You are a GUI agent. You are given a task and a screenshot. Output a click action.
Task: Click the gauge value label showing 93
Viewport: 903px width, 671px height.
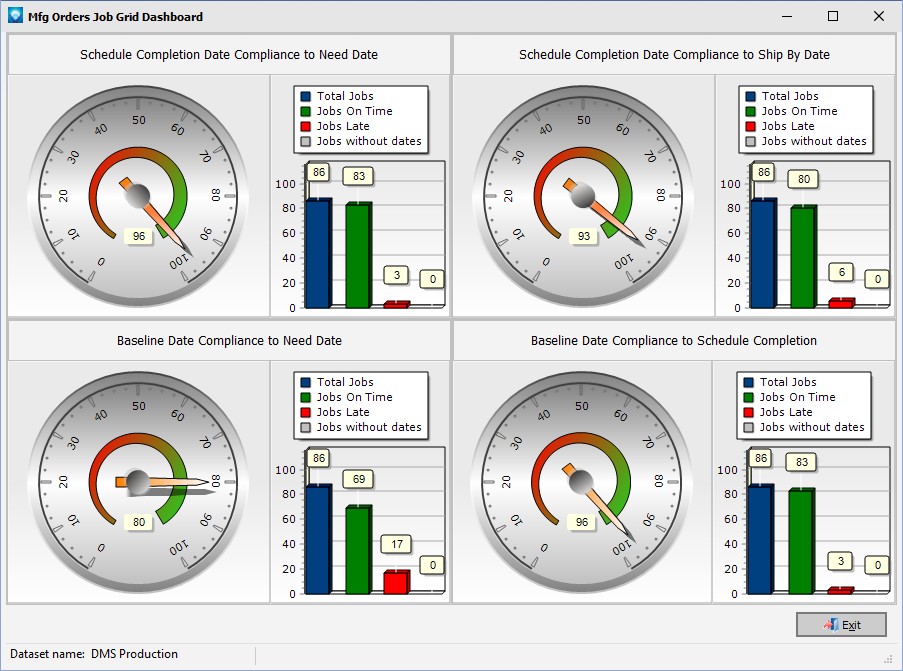tap(583, 236)
